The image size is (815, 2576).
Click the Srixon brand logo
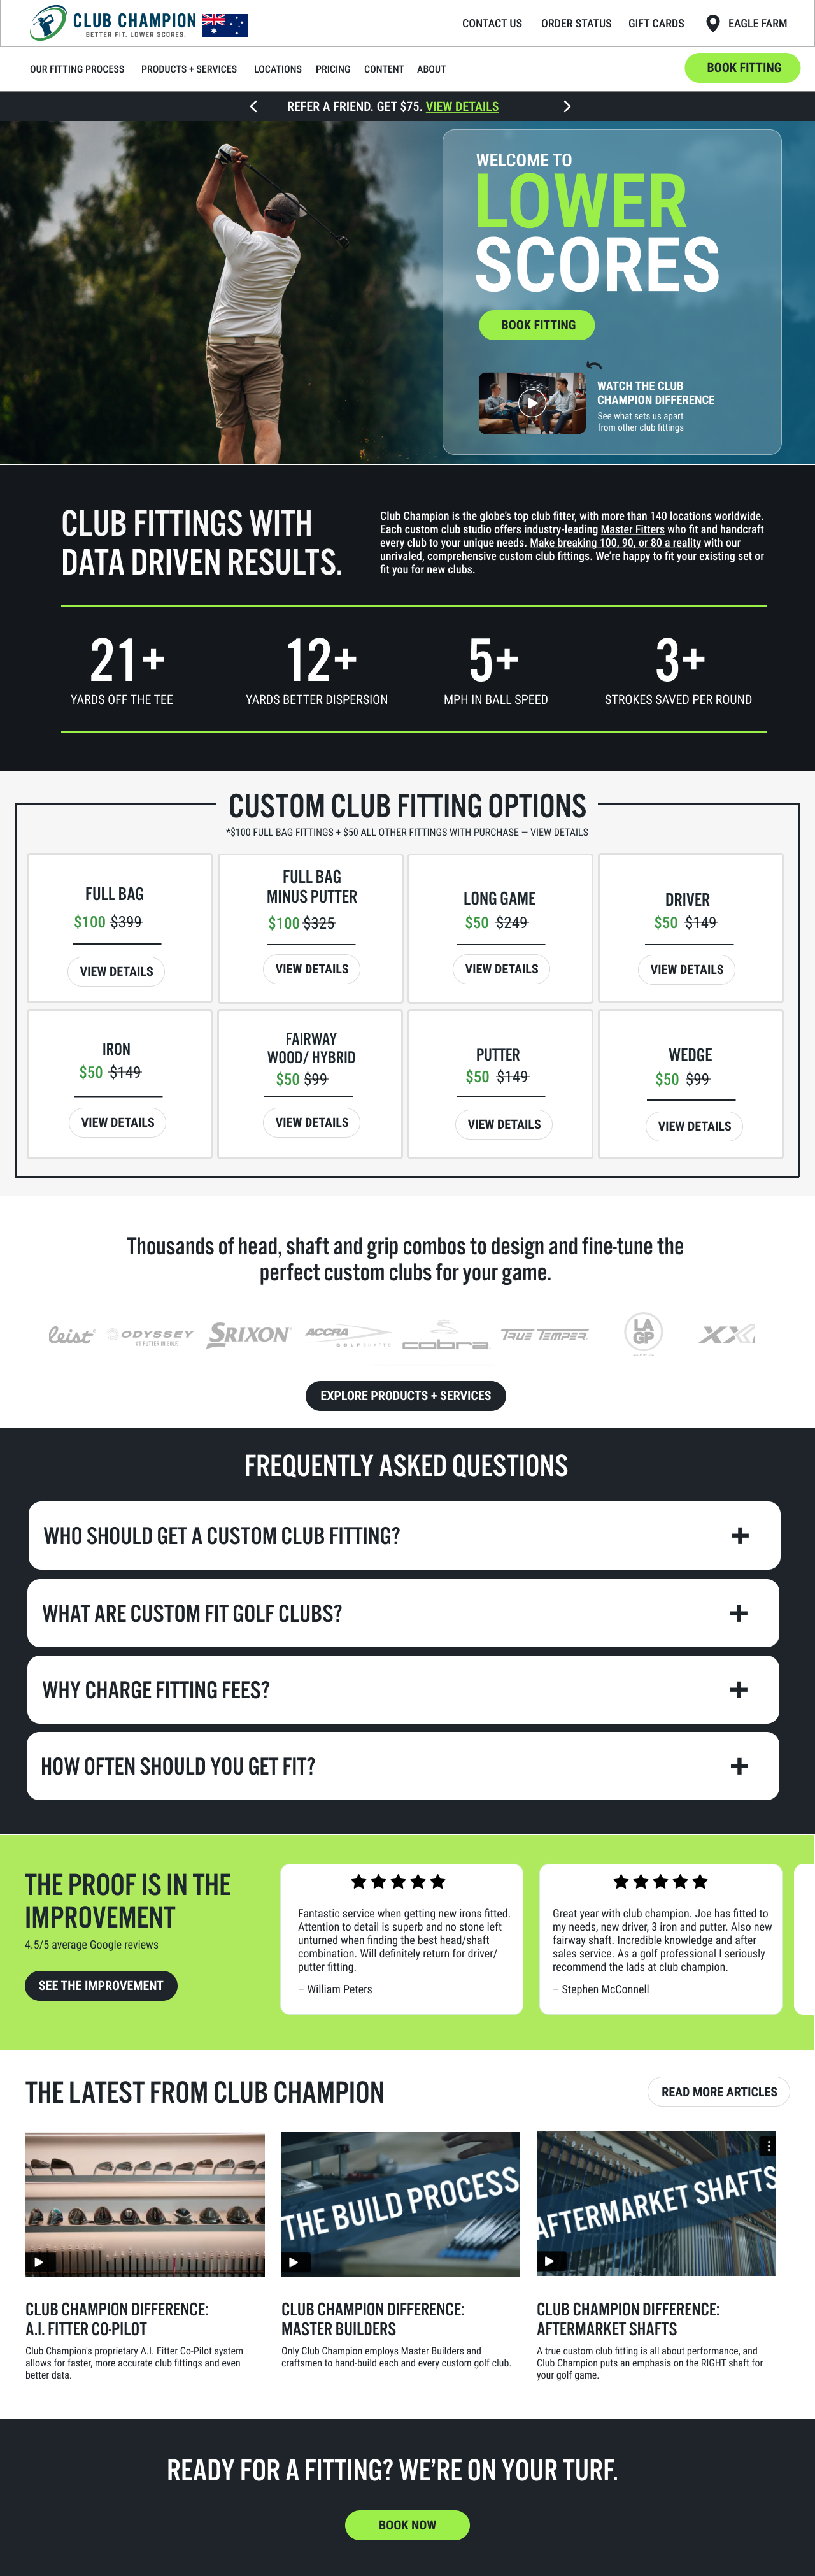(x=248, y=1334)
